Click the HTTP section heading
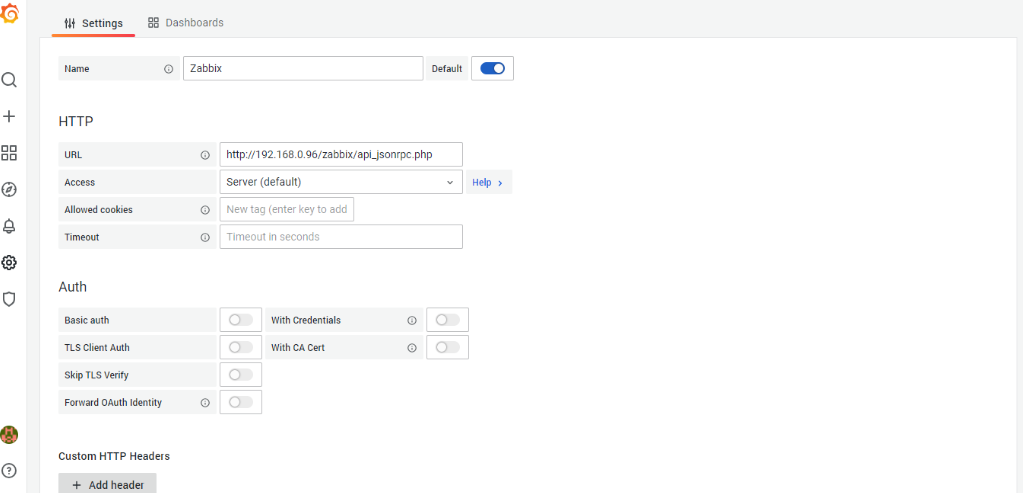 pos(76,121)
